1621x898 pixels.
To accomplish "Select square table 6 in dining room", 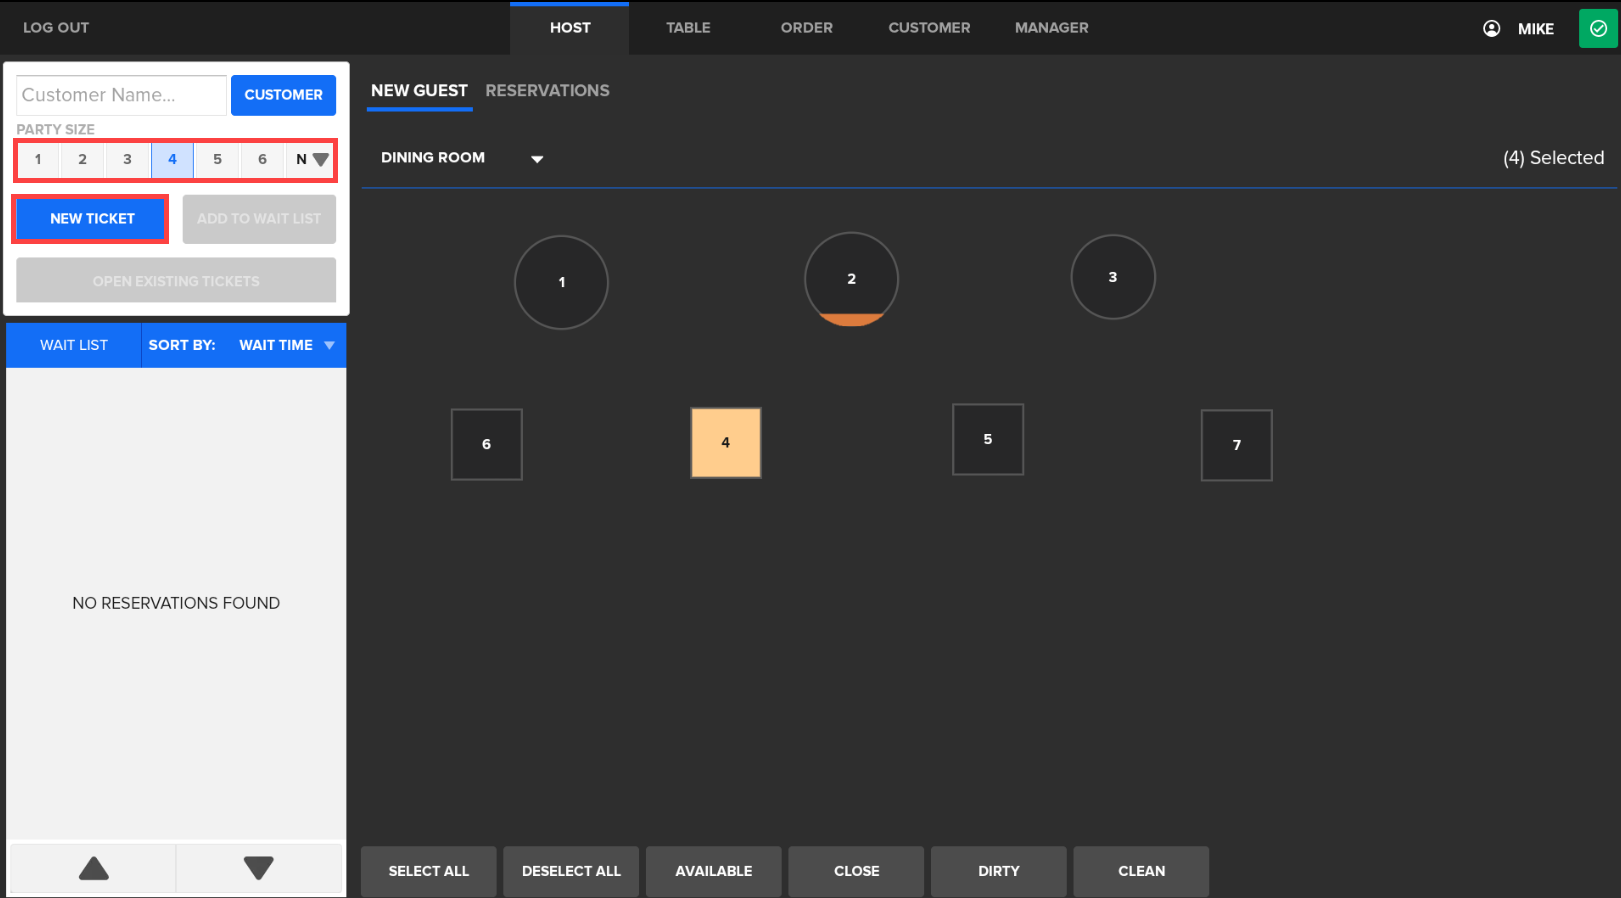I will coord(486,444).
